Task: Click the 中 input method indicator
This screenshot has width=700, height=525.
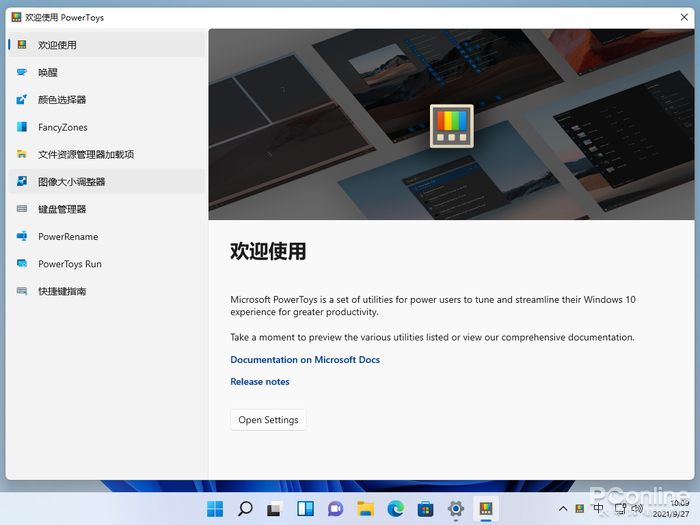Action: (598, 508)
